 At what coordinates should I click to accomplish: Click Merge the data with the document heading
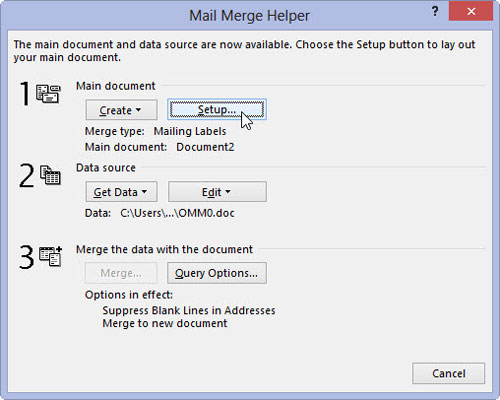[164, 249]
